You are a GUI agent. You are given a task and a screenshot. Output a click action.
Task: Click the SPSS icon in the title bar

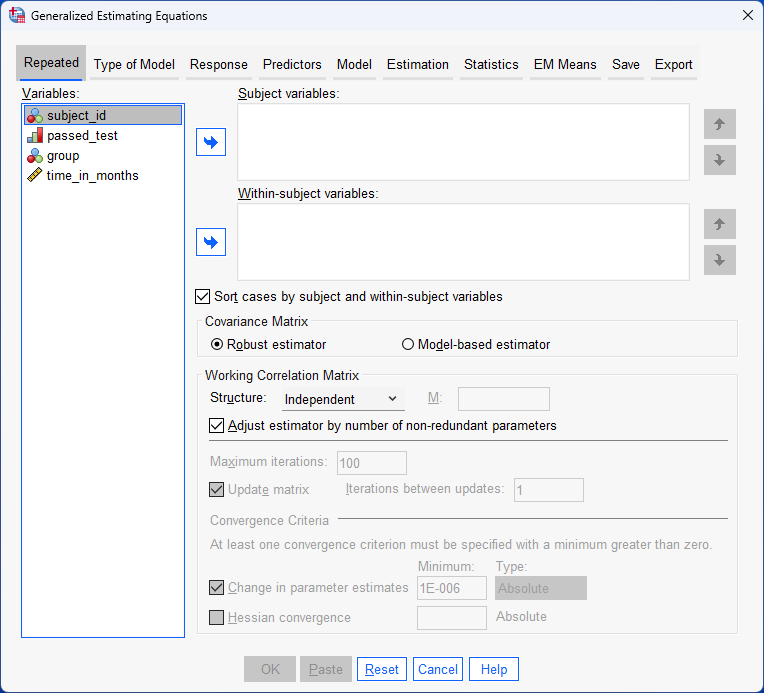click(17, 16)
